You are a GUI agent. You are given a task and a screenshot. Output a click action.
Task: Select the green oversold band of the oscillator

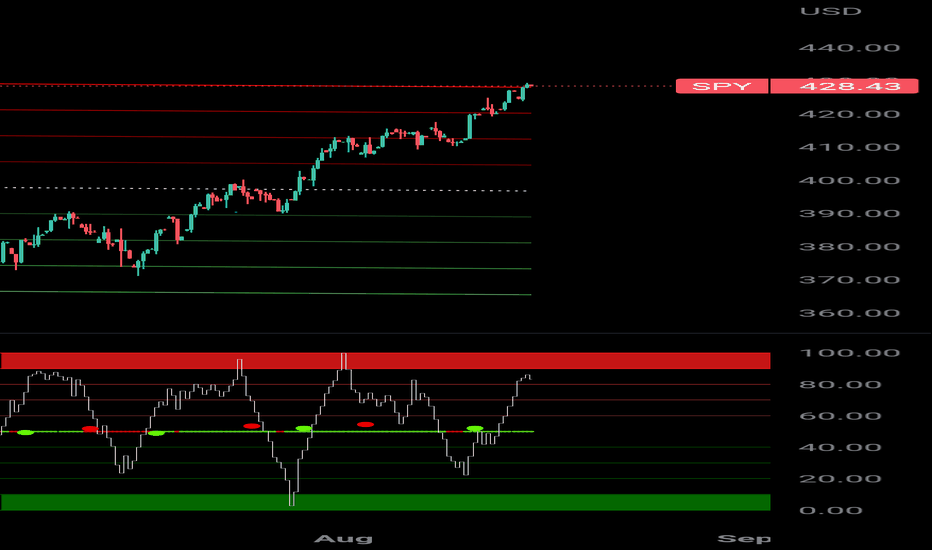[385, 502]
